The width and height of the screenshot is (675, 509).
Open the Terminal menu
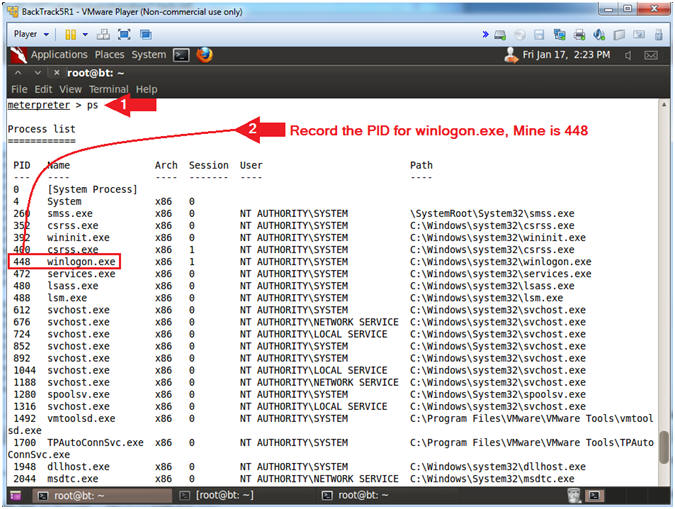tap(108, 89)
